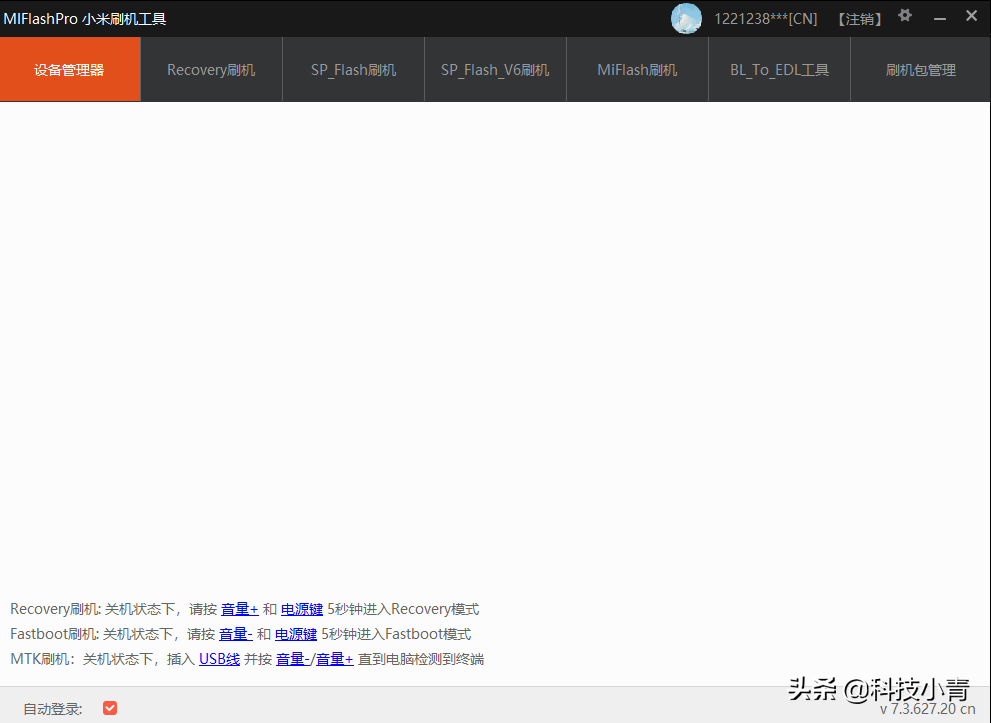
Task: Select the BL_To_EDL工具 tab
Action: 778,69
